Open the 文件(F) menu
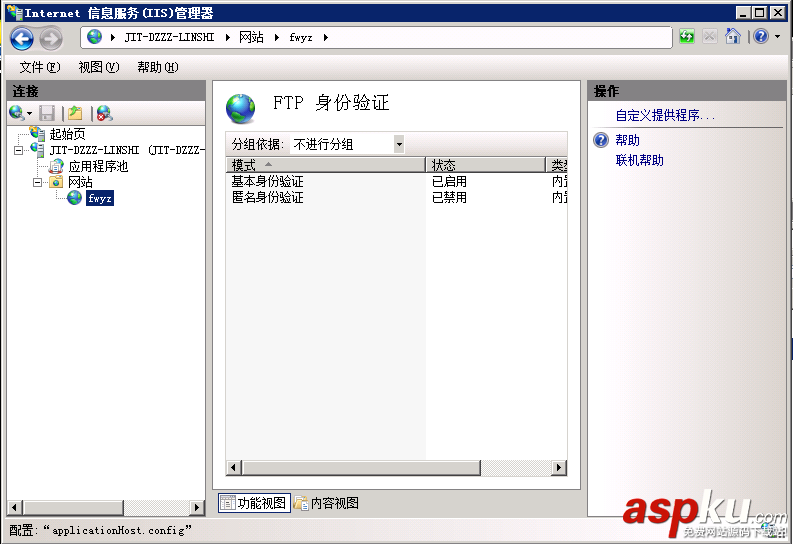The width and height of the screenshot is (793, 544). [39, 67]
